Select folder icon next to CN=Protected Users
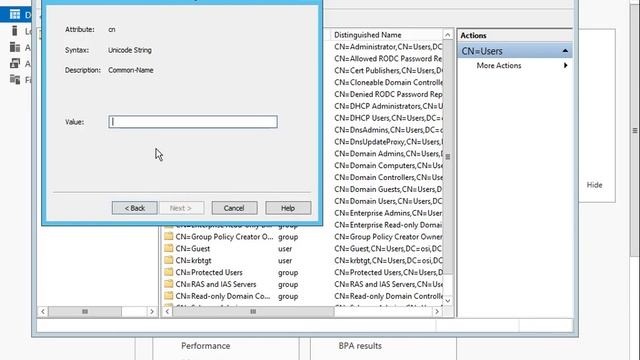Image resolution: width=640 pixels, height=360 pixels. [169, 272]
